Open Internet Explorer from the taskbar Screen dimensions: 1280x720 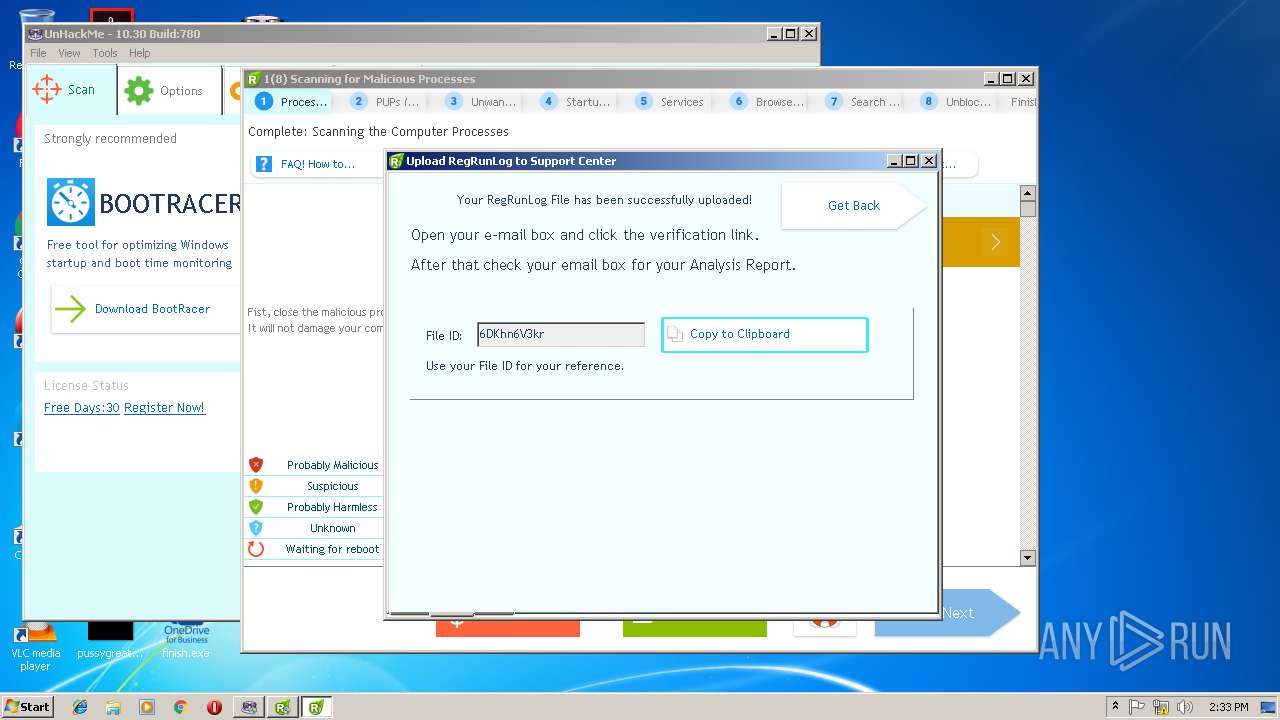(x=80, y=707)
